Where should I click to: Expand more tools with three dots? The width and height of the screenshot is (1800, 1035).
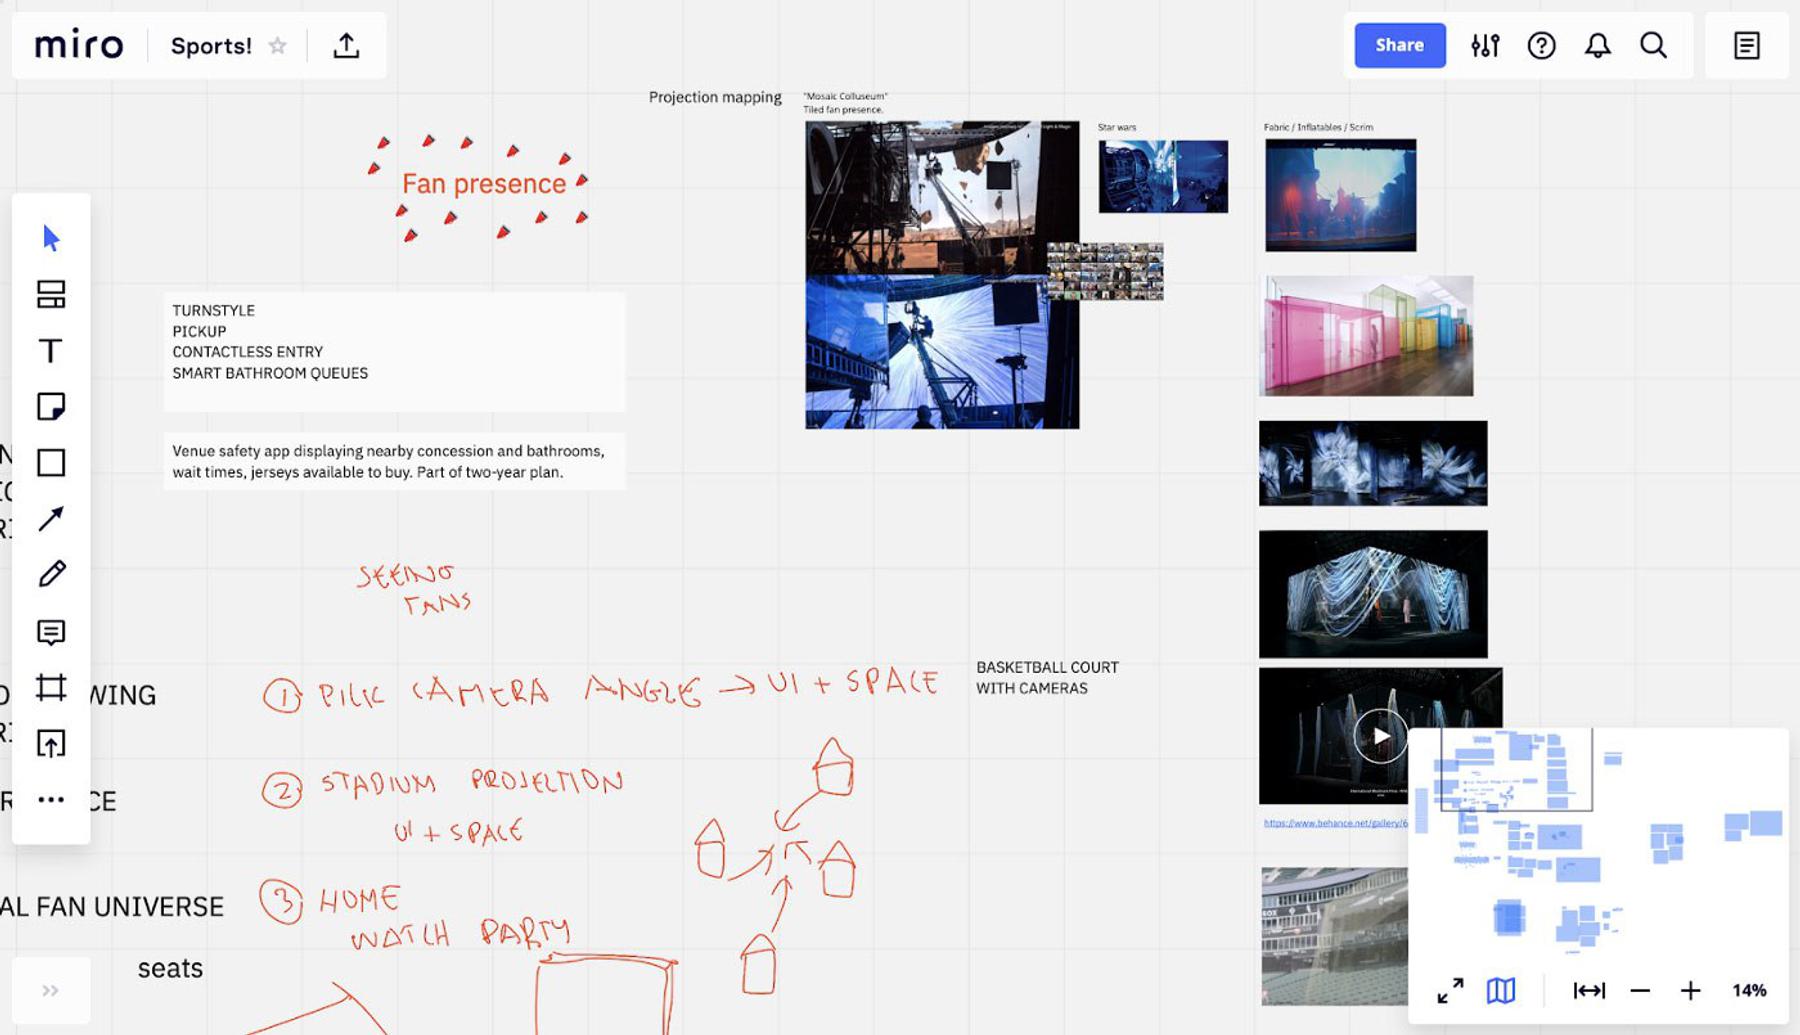click(x=51, y=800)
